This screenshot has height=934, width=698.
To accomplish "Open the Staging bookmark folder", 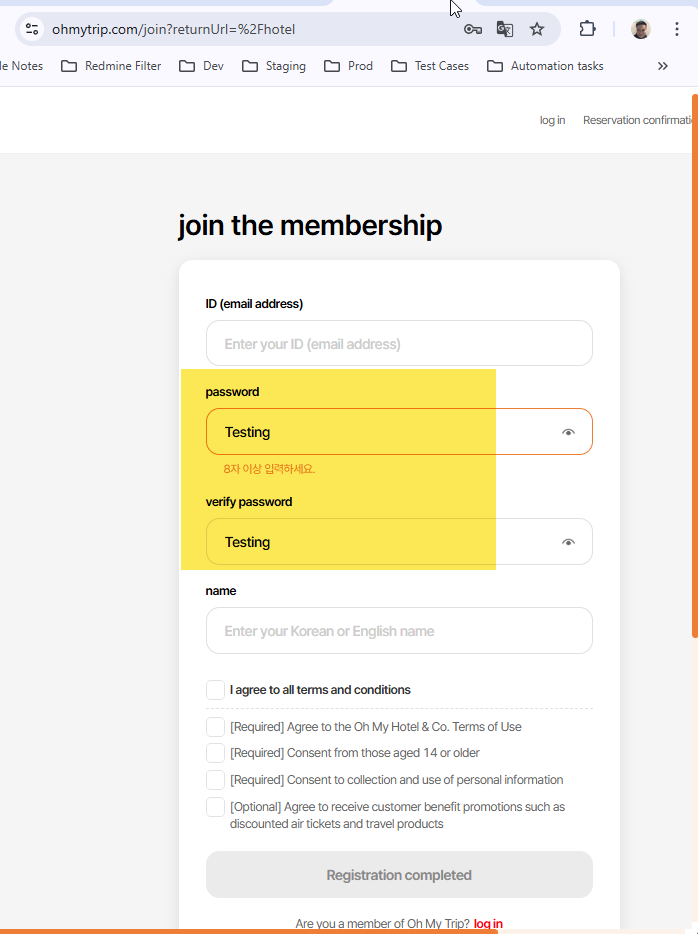I will point(274,66).
